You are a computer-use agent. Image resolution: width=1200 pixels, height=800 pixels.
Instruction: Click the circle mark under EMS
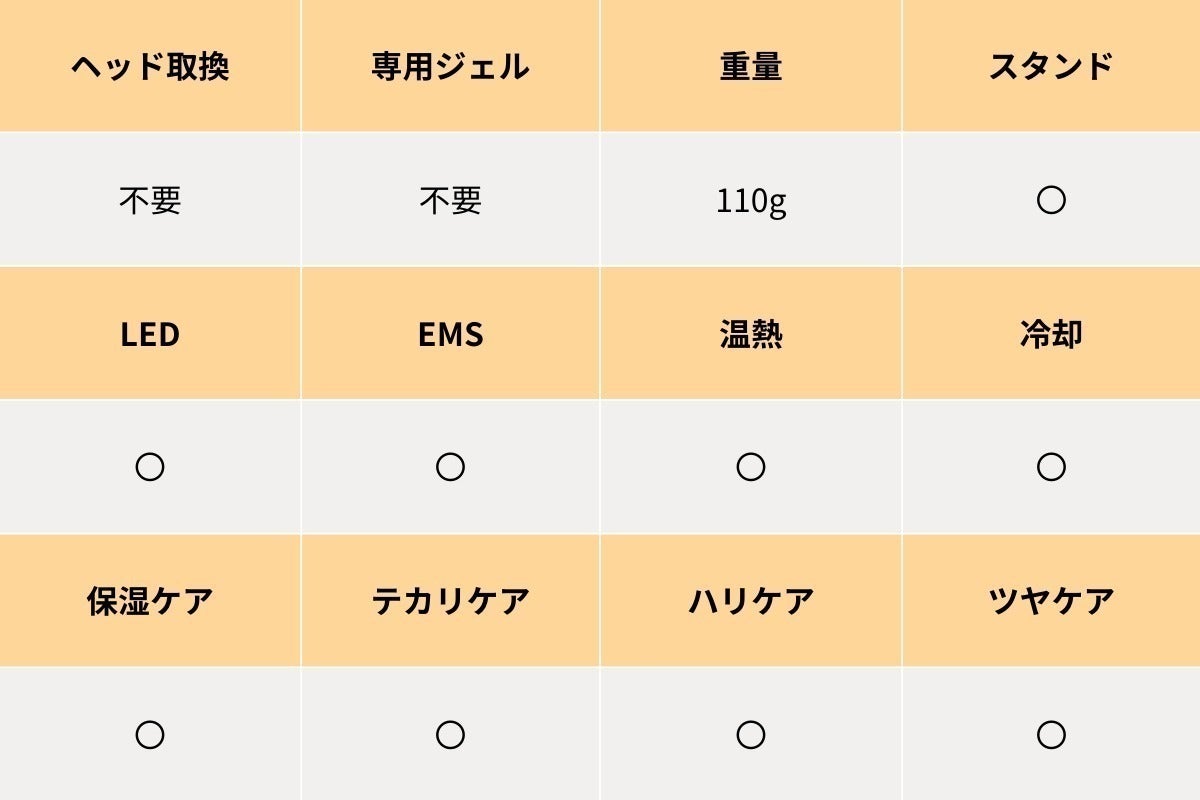click(450, 467)
